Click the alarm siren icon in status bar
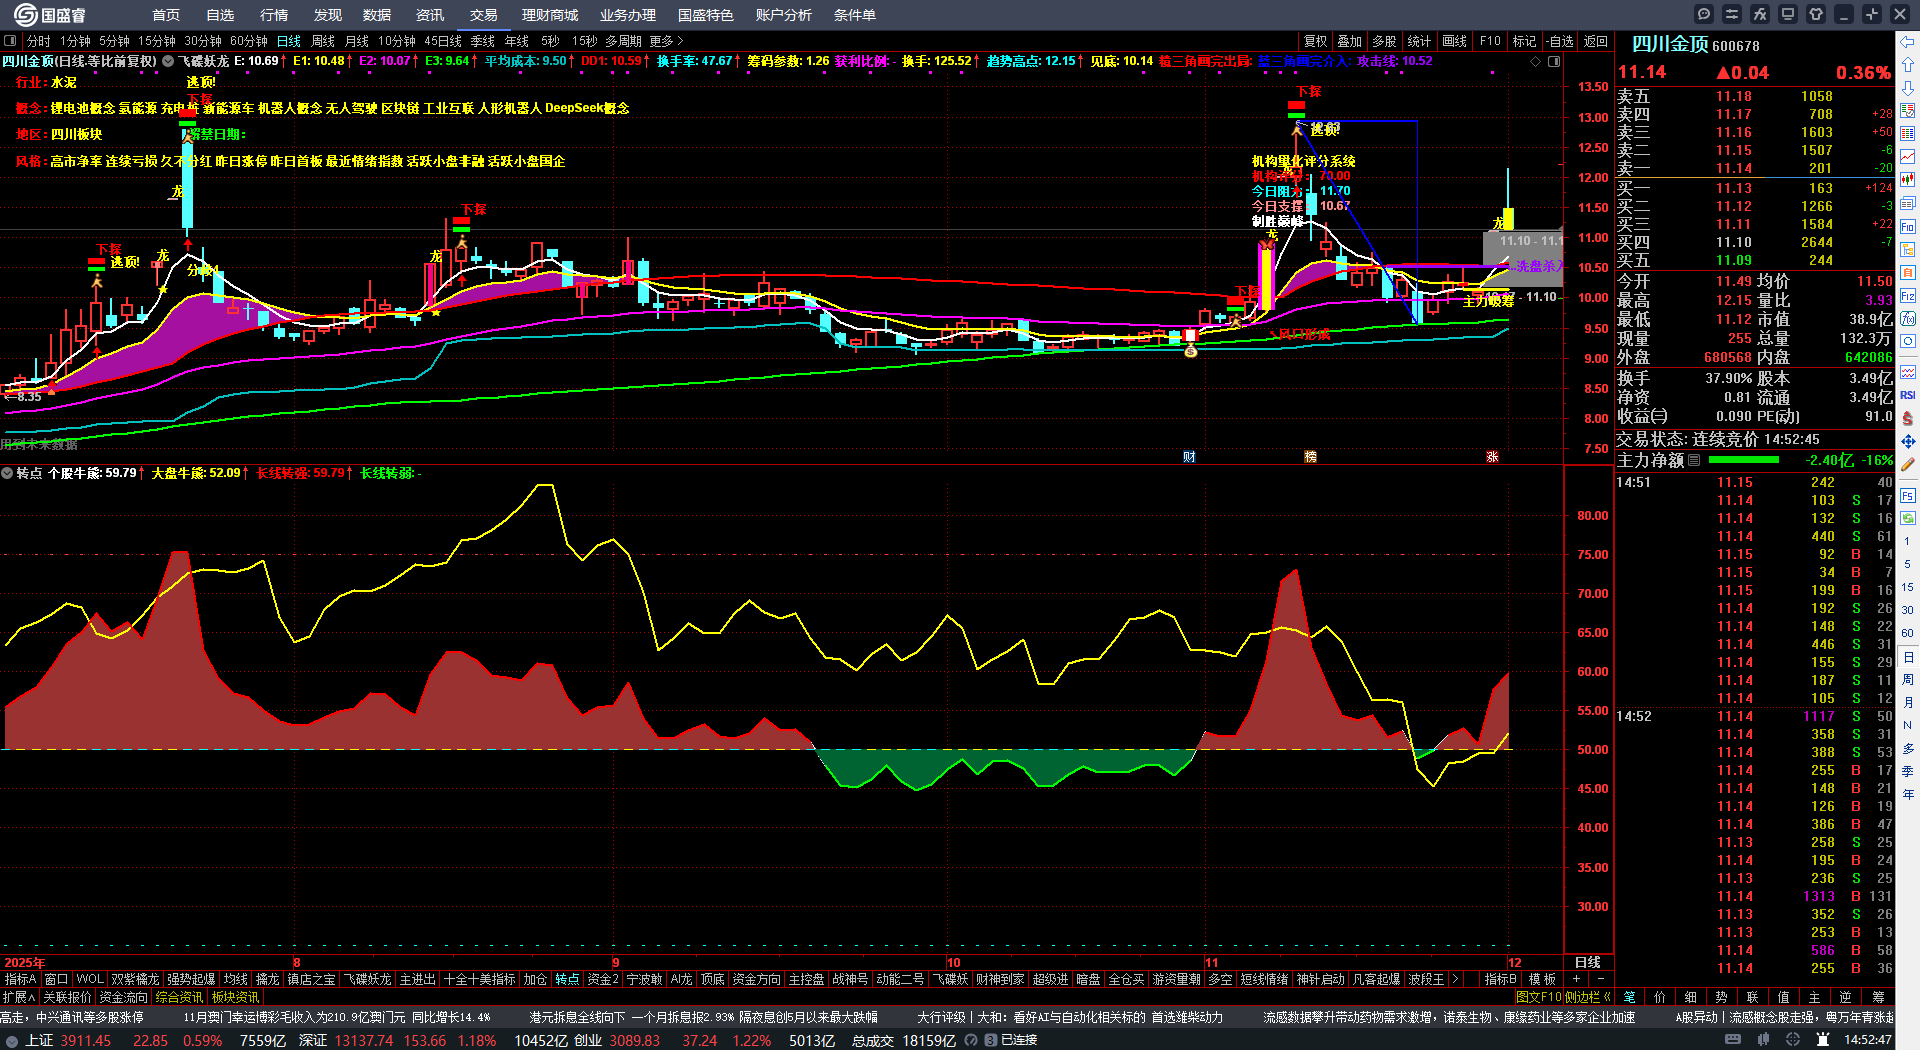This screenshot has height=1050, width=1920. [1824, 1040]
